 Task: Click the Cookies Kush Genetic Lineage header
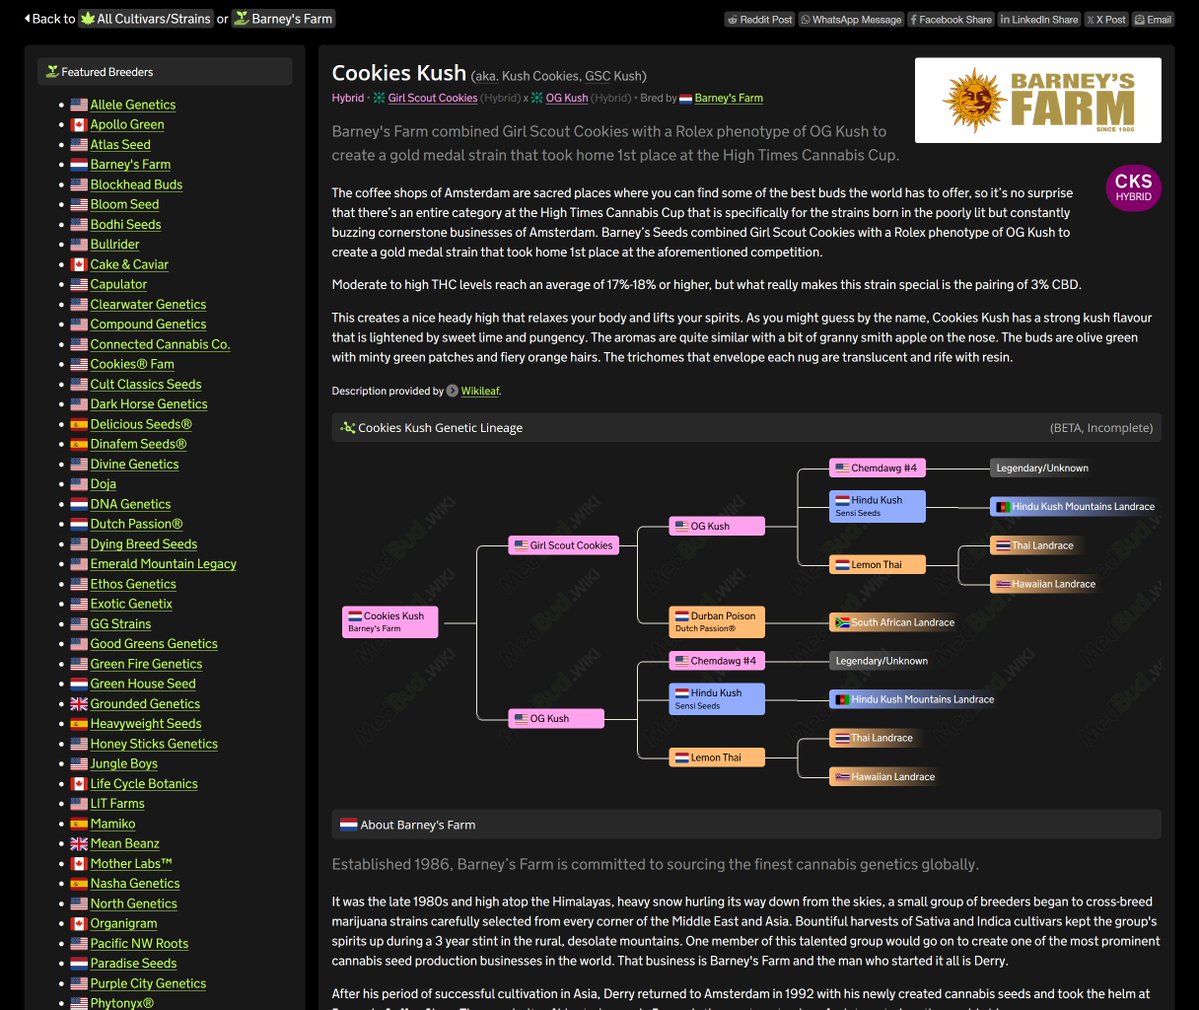[746, 427]
